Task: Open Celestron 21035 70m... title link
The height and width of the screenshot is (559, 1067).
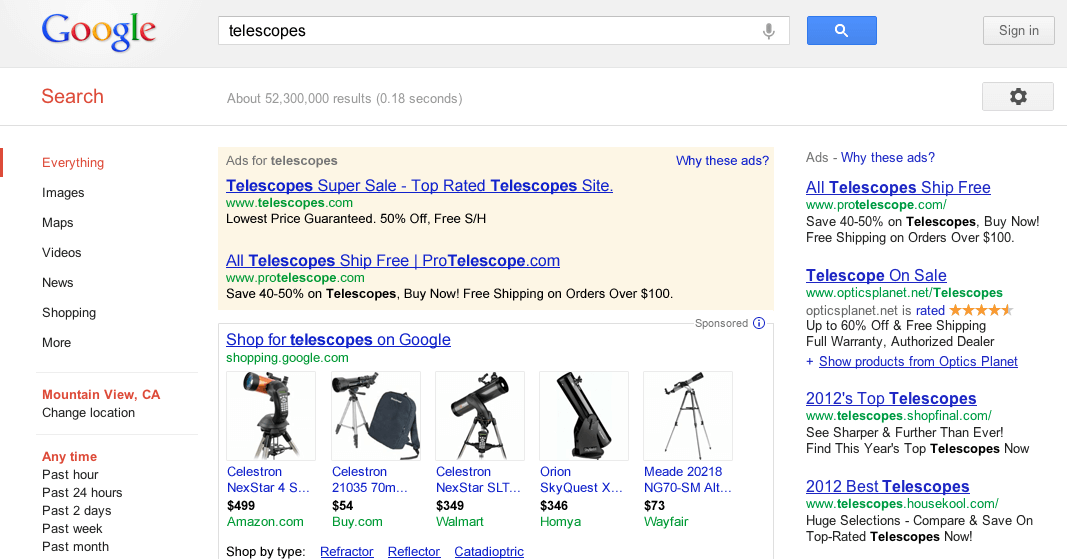Action: click(x=370, y=479)
